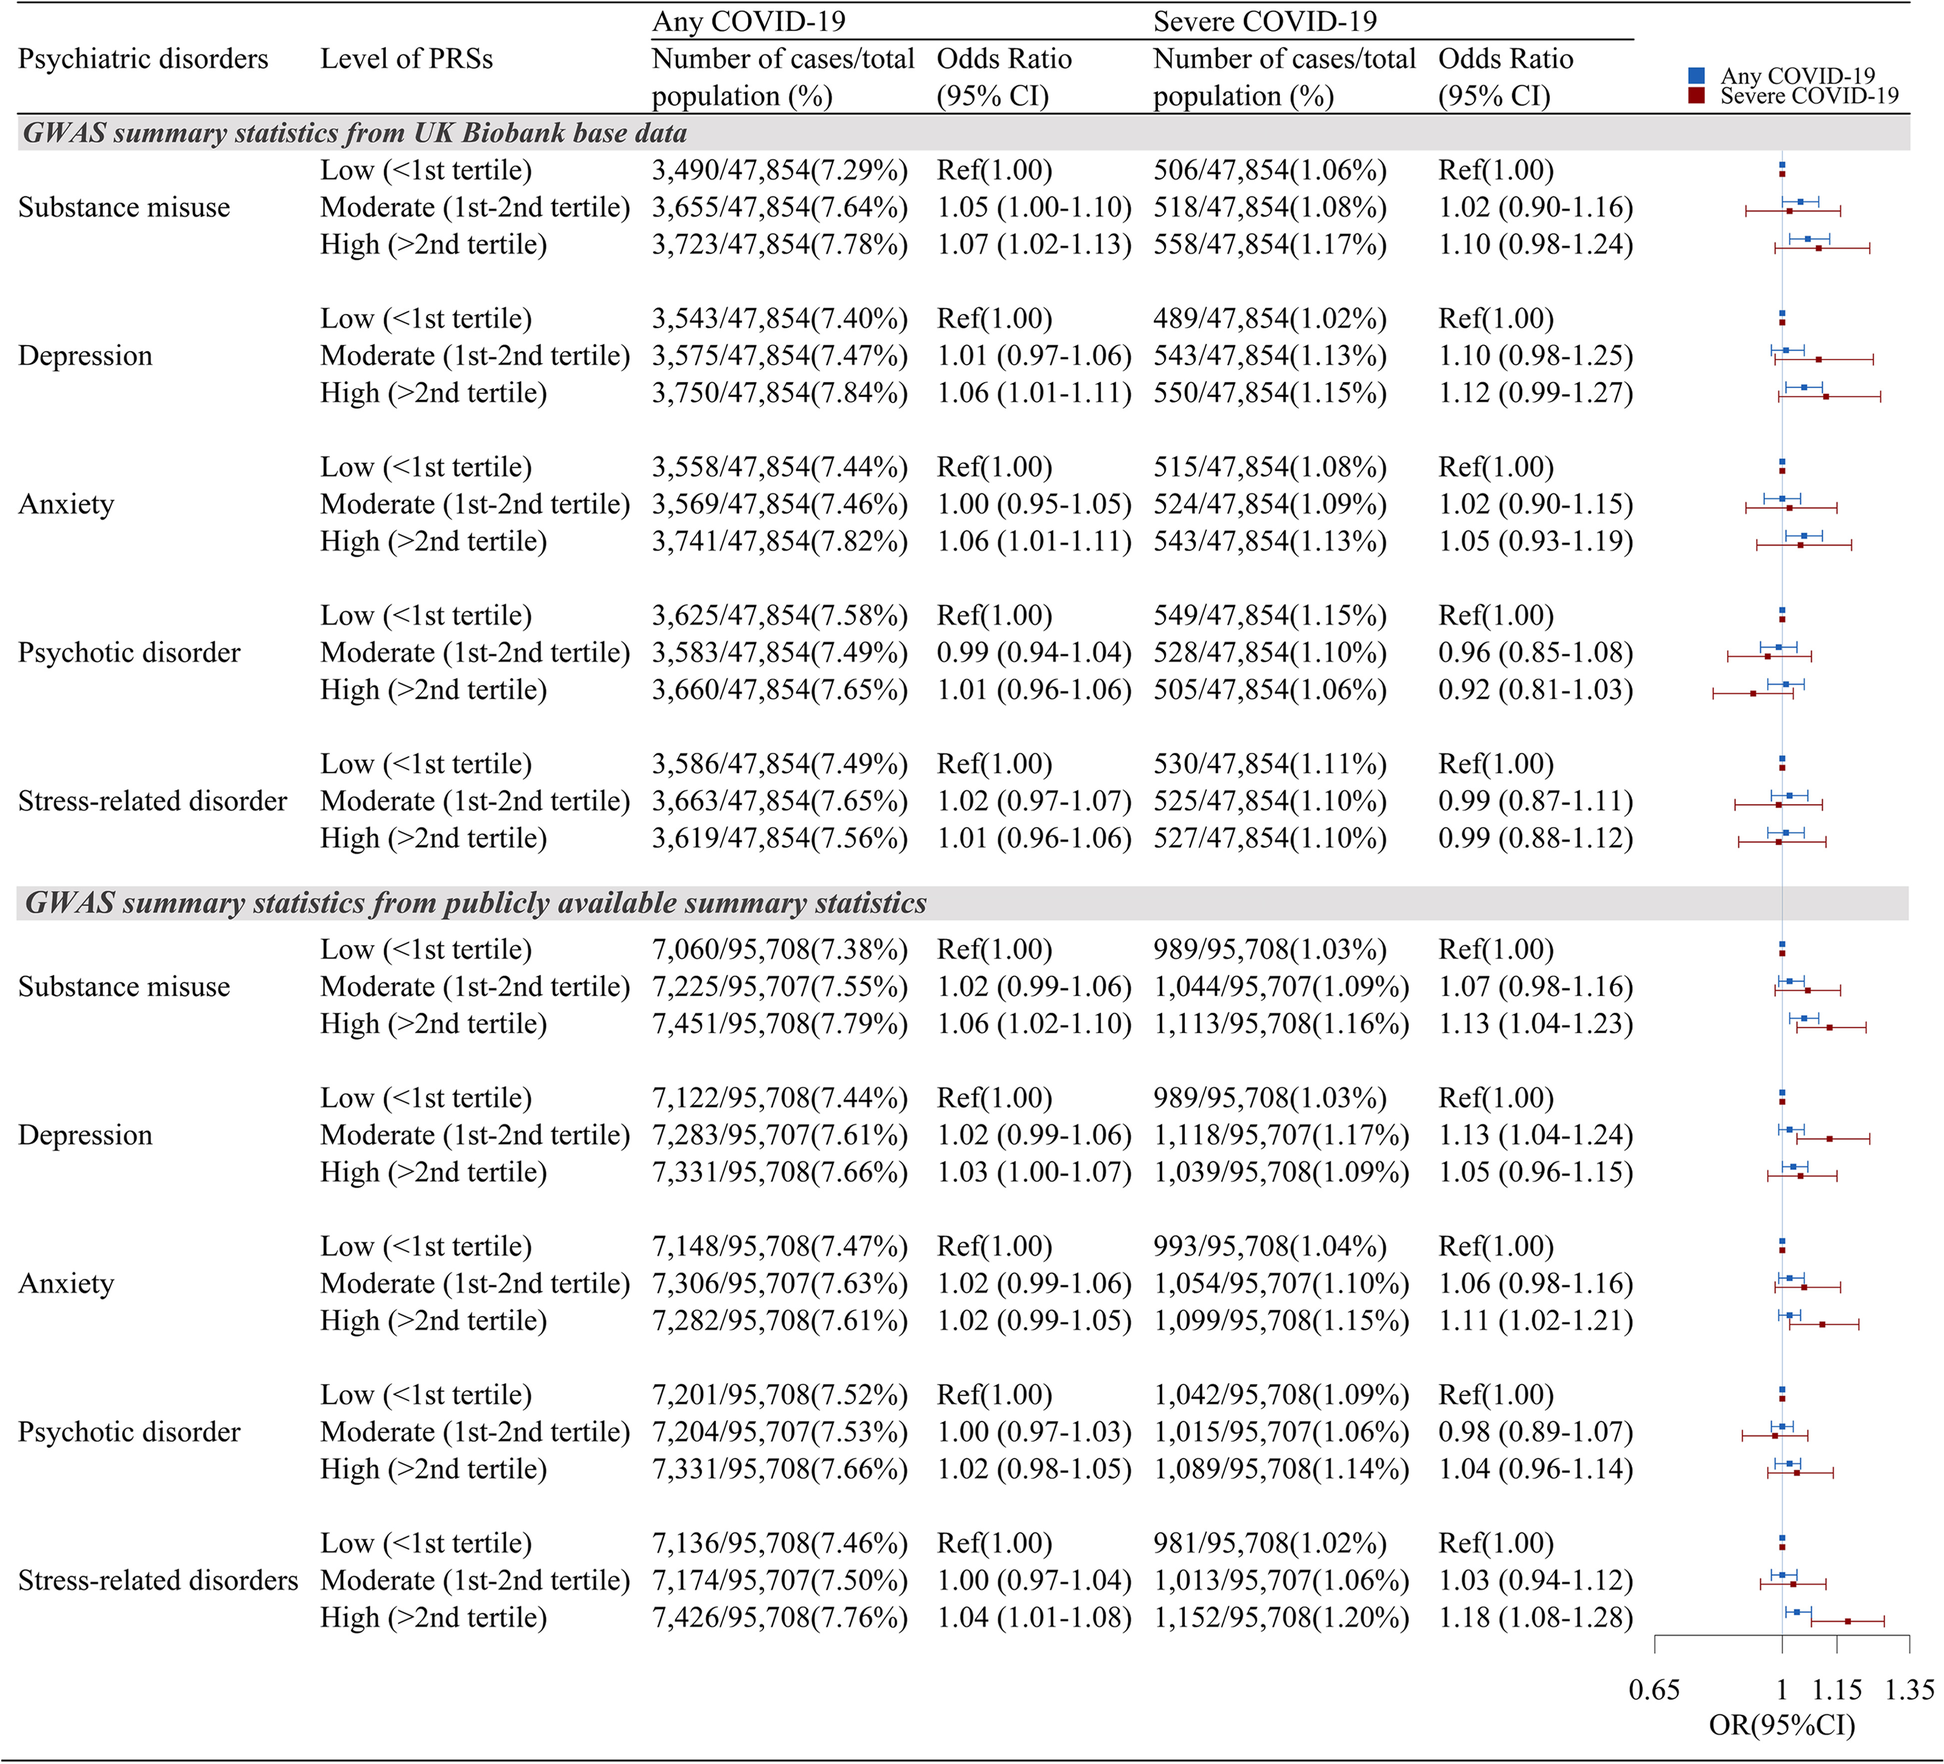This screenshot has width=1944, height=1764.
Task: Select odds ratio '1.06 (1.02-1.10)'
Action: [1034, 1024]
